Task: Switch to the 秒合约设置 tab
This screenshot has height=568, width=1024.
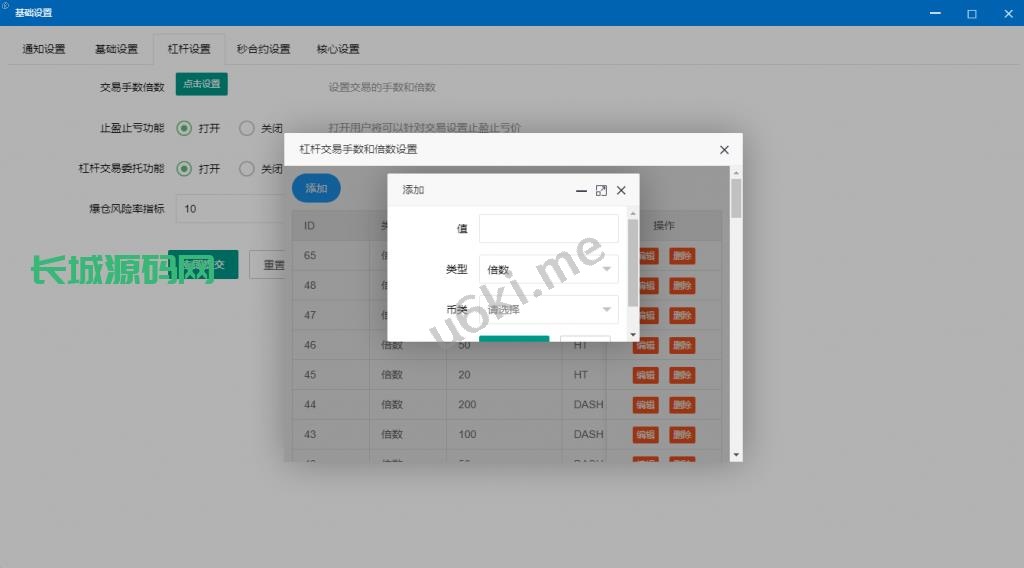Action: pyautogui.click(x=263, y=49)
